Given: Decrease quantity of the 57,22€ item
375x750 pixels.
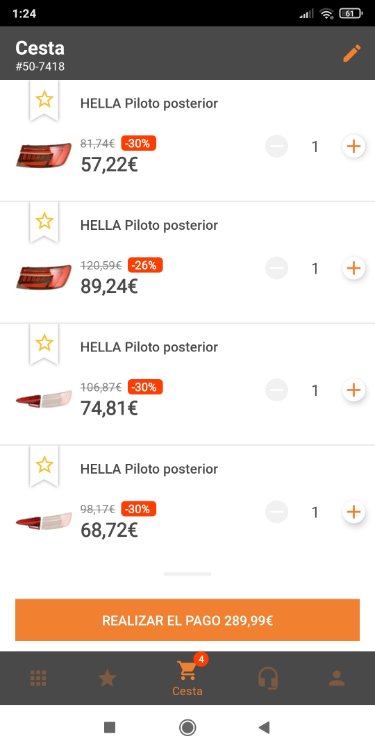Looking at the screenshot, I should pos(277,146).
